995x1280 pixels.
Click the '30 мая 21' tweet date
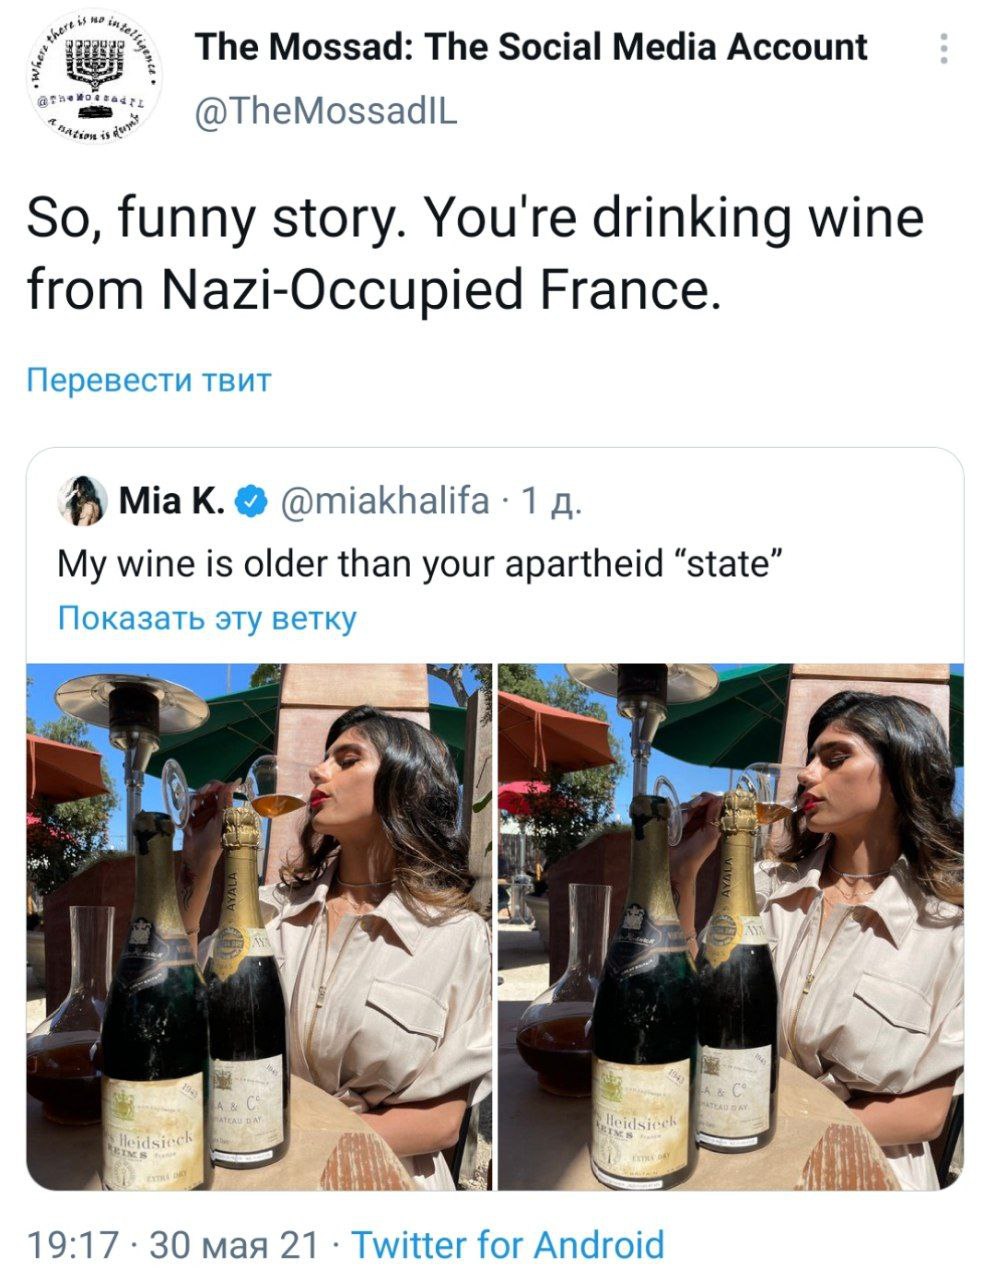click(x=232, y=1245)
